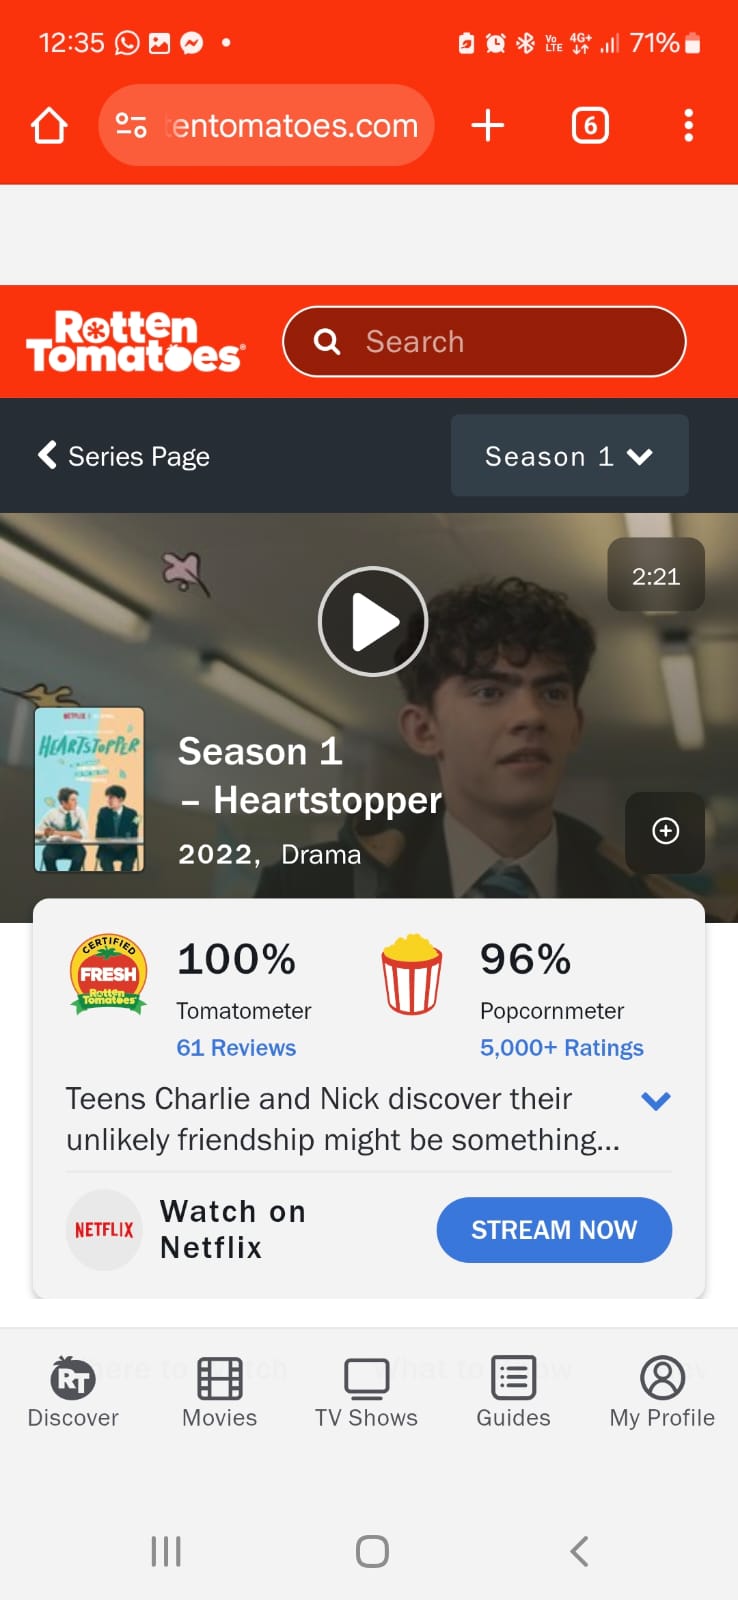Tap the Certified Fresh badge icon

pos(109,973)
